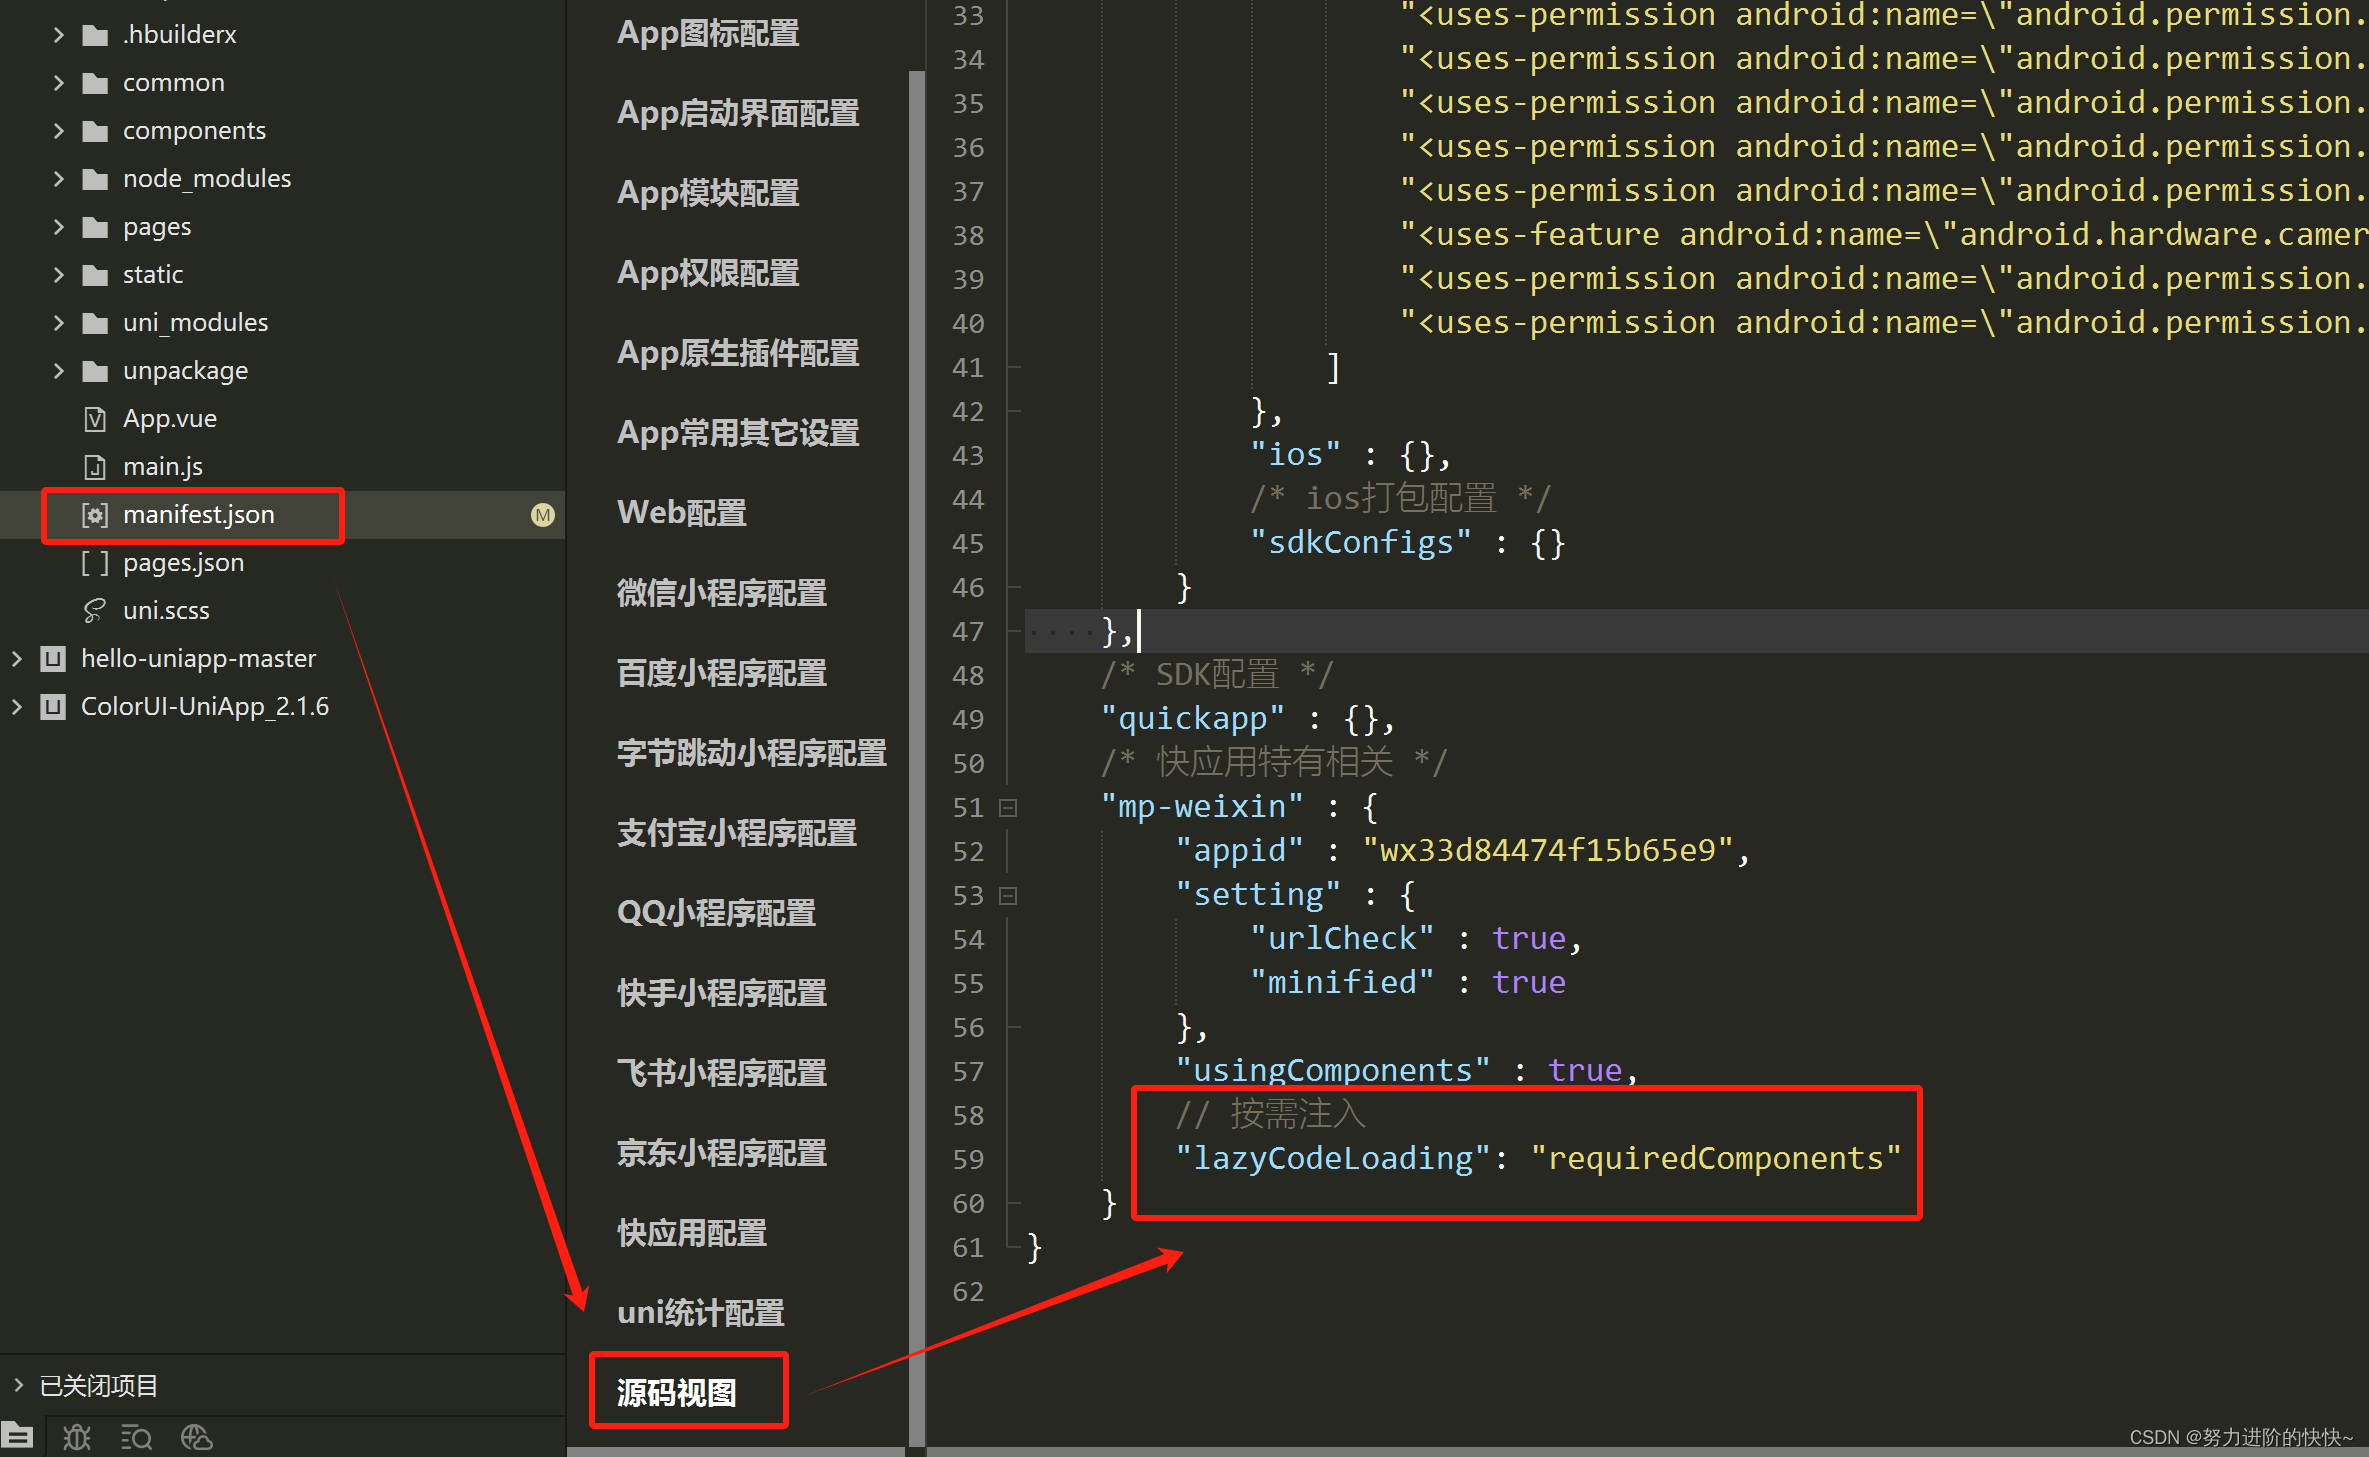Open 支付宝小程序配置 section

(x=737, y=833)
